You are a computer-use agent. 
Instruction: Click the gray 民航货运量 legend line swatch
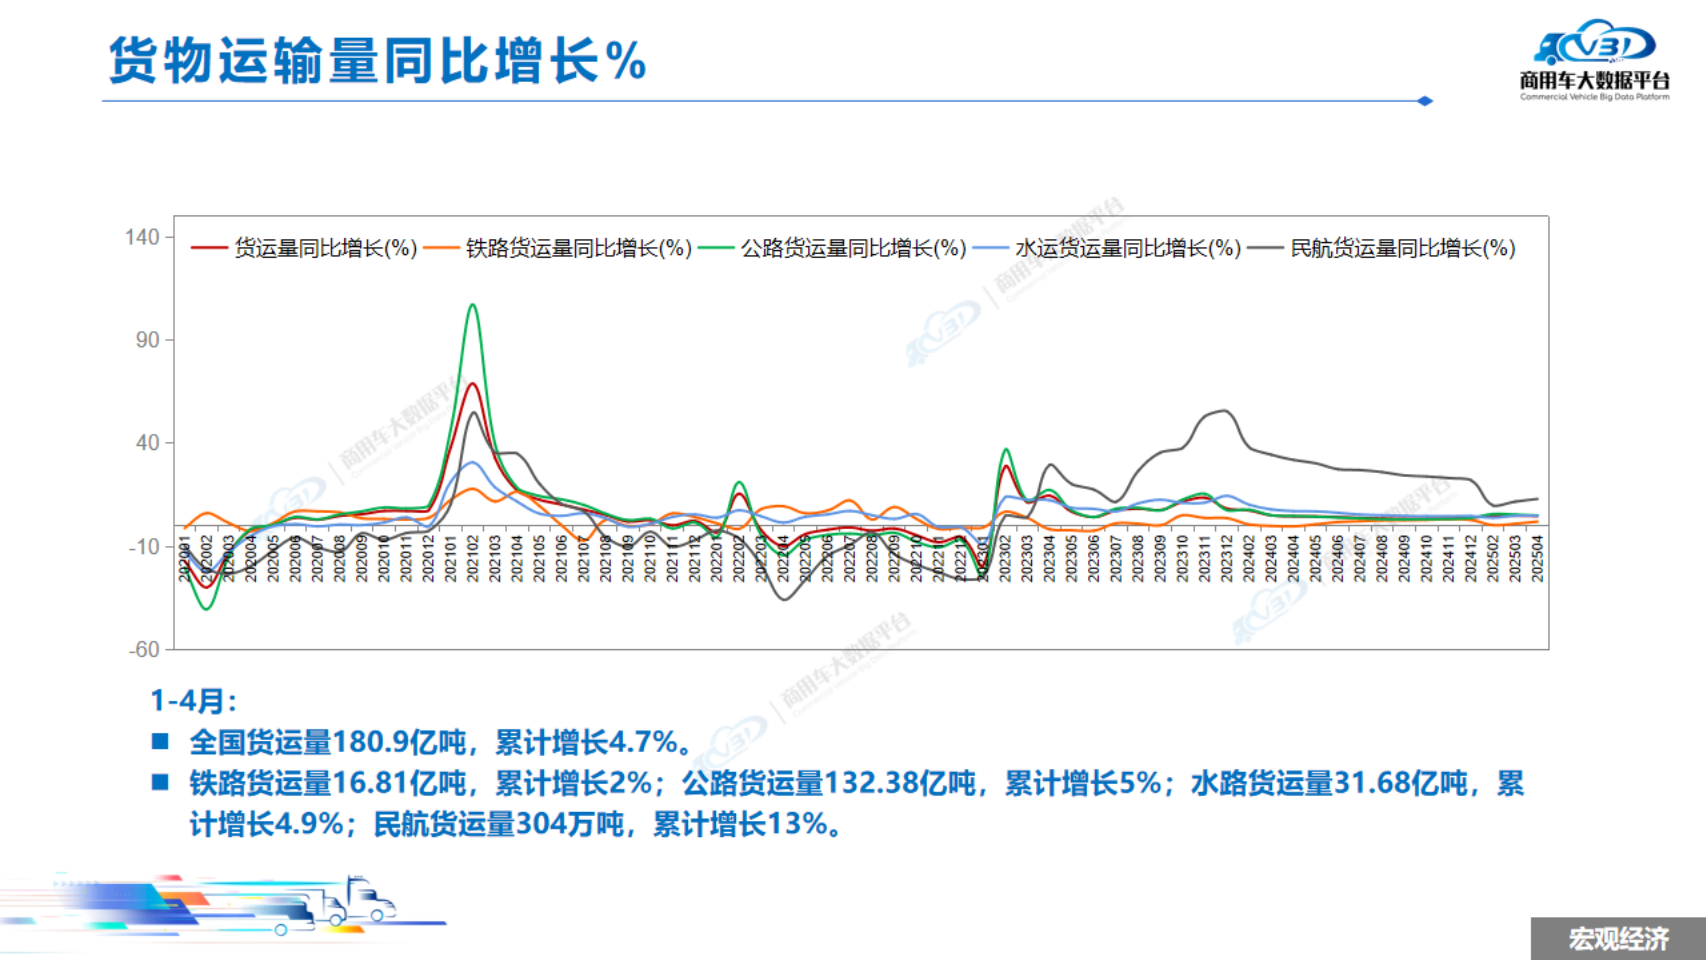point(1265,248)
